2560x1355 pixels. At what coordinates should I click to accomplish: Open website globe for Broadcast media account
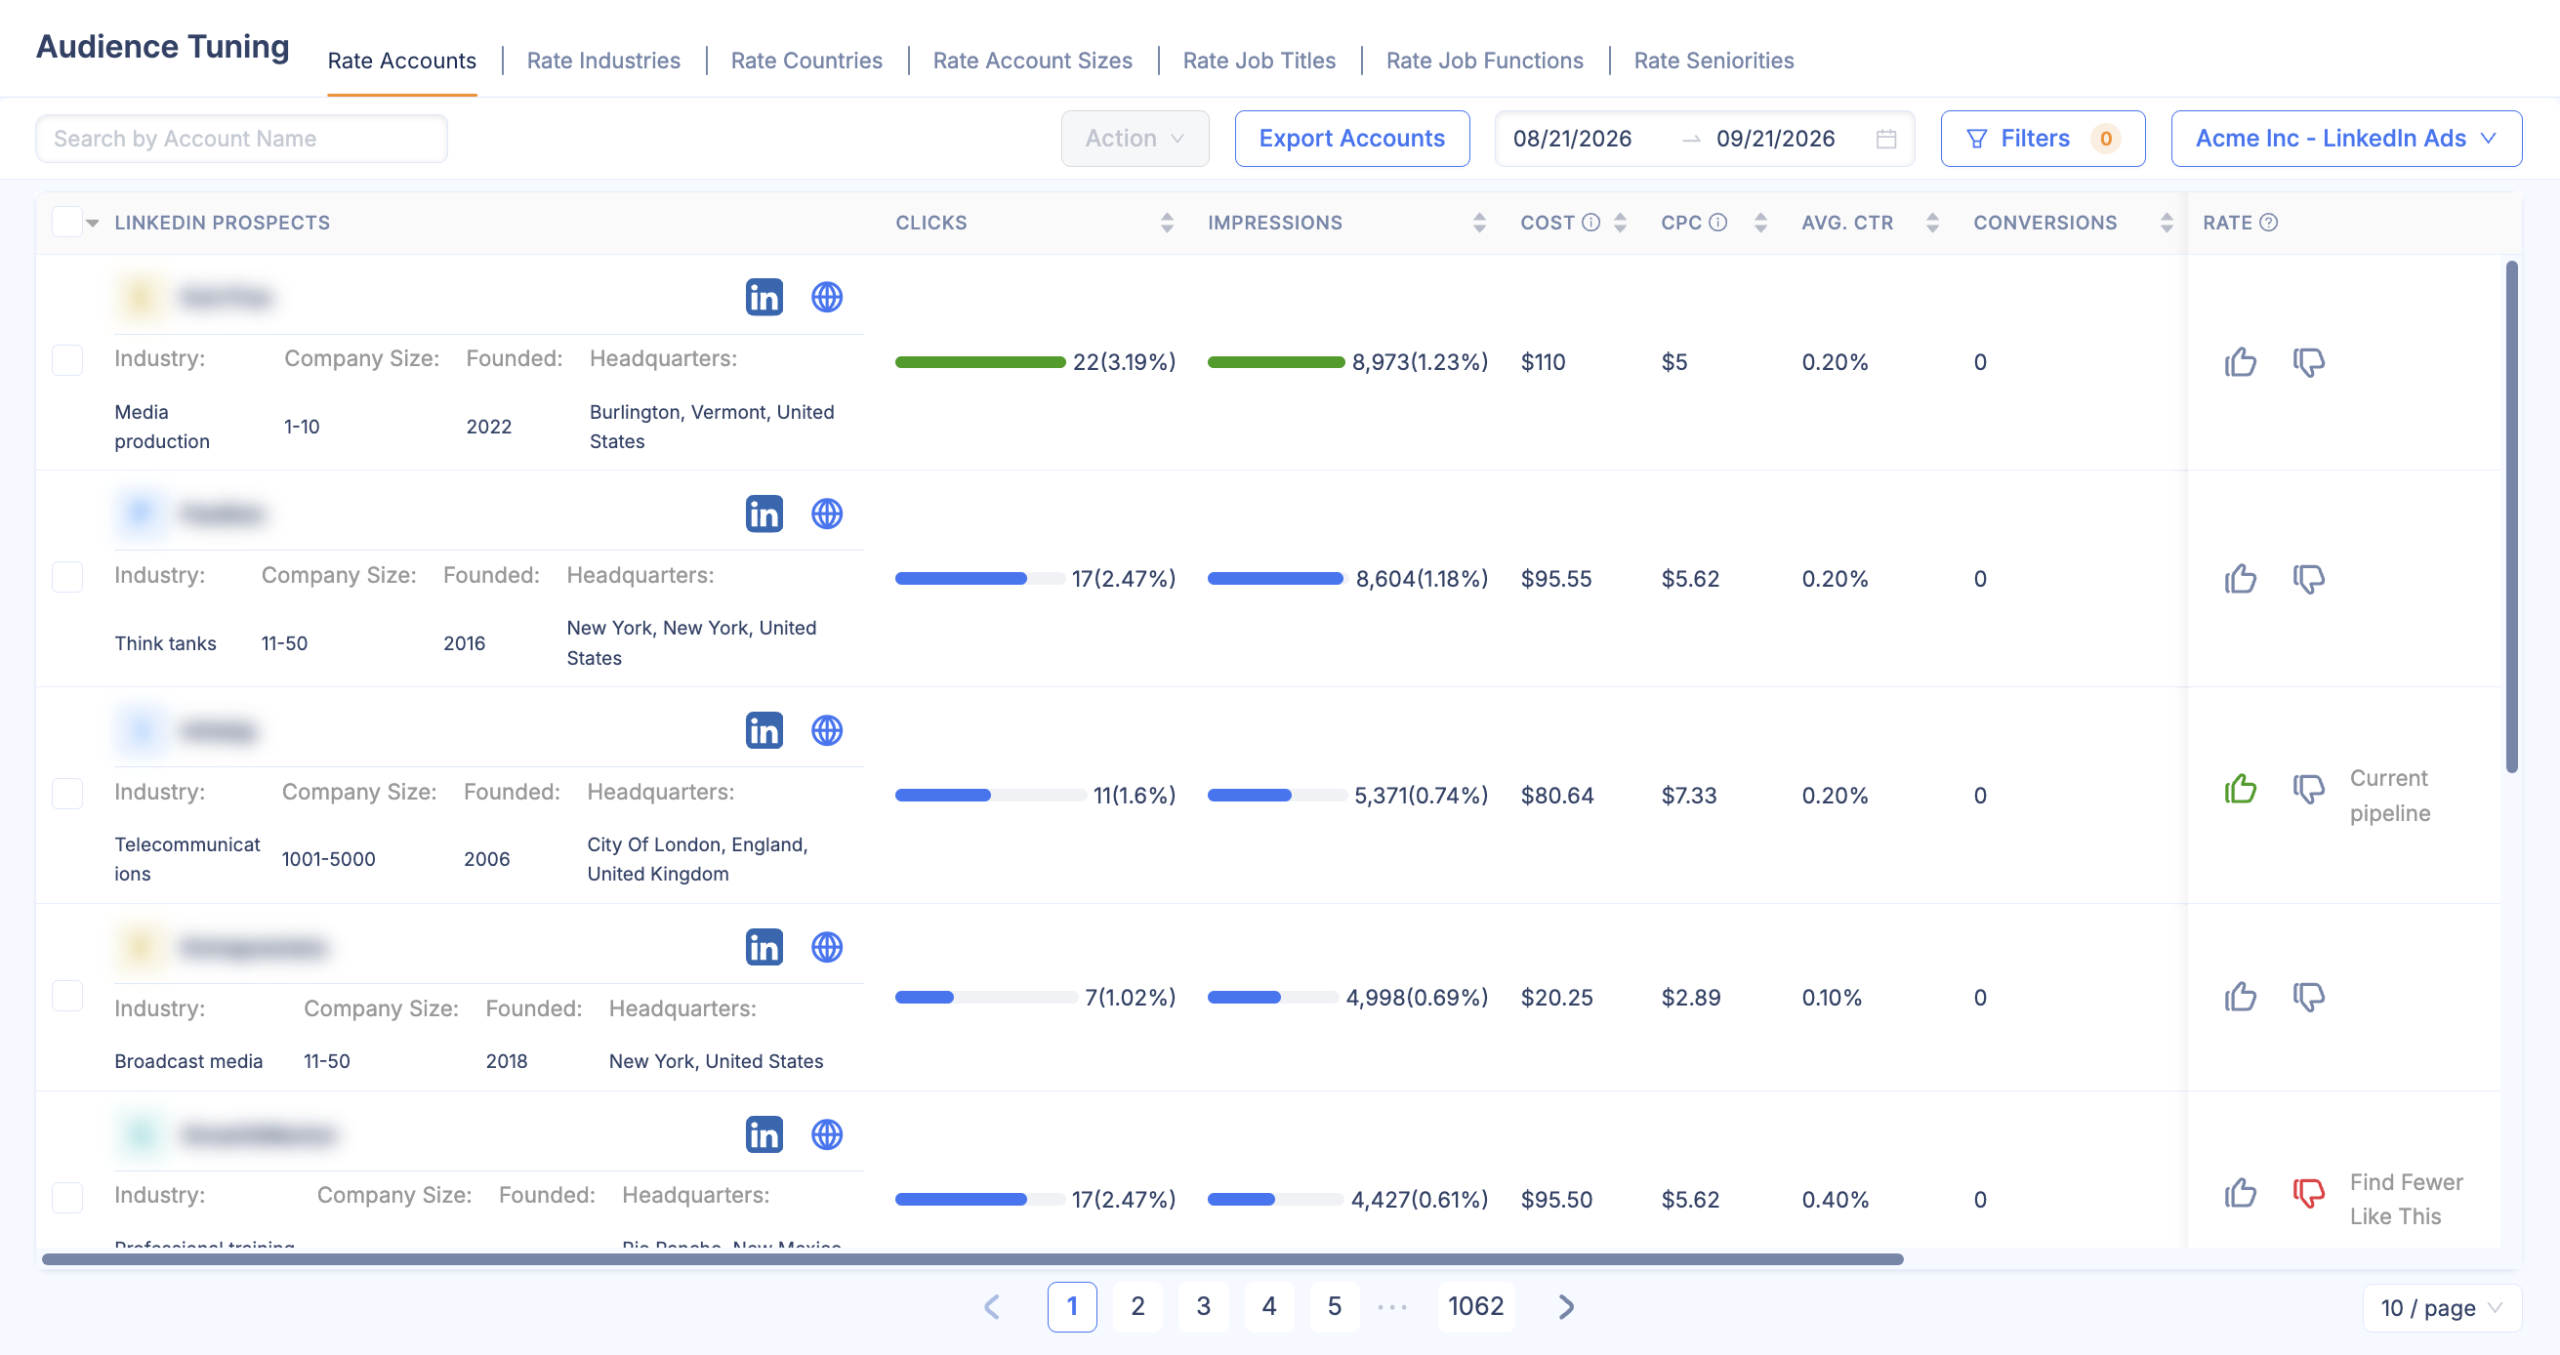click(827, 947)
